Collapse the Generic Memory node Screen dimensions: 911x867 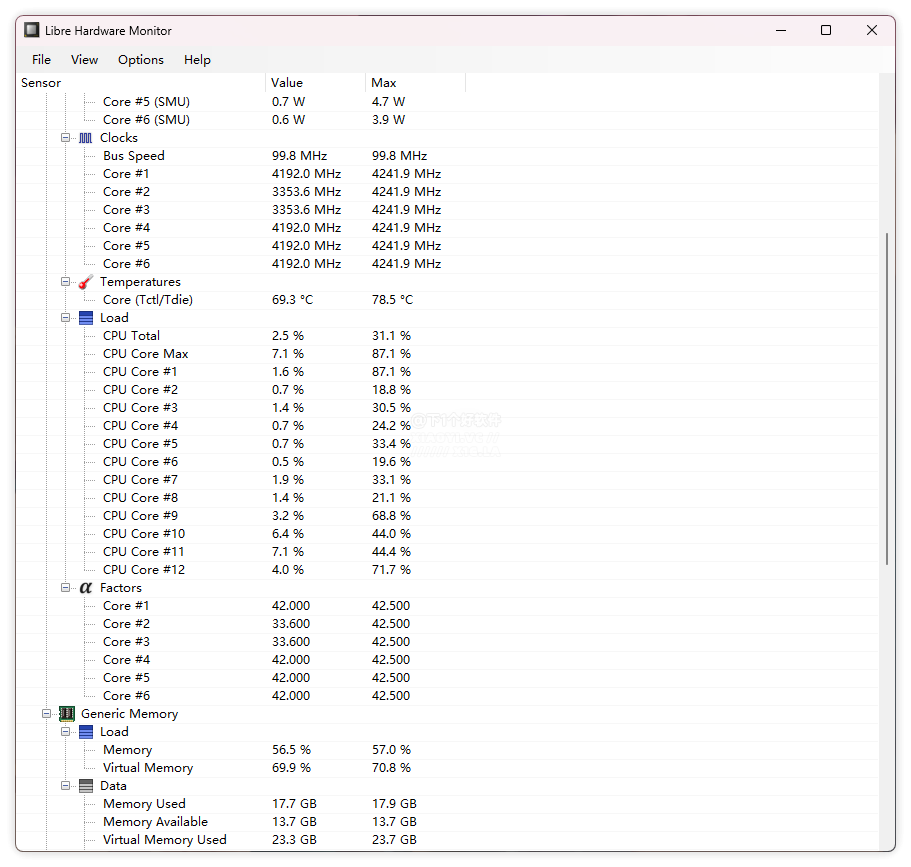click(46, 714)
